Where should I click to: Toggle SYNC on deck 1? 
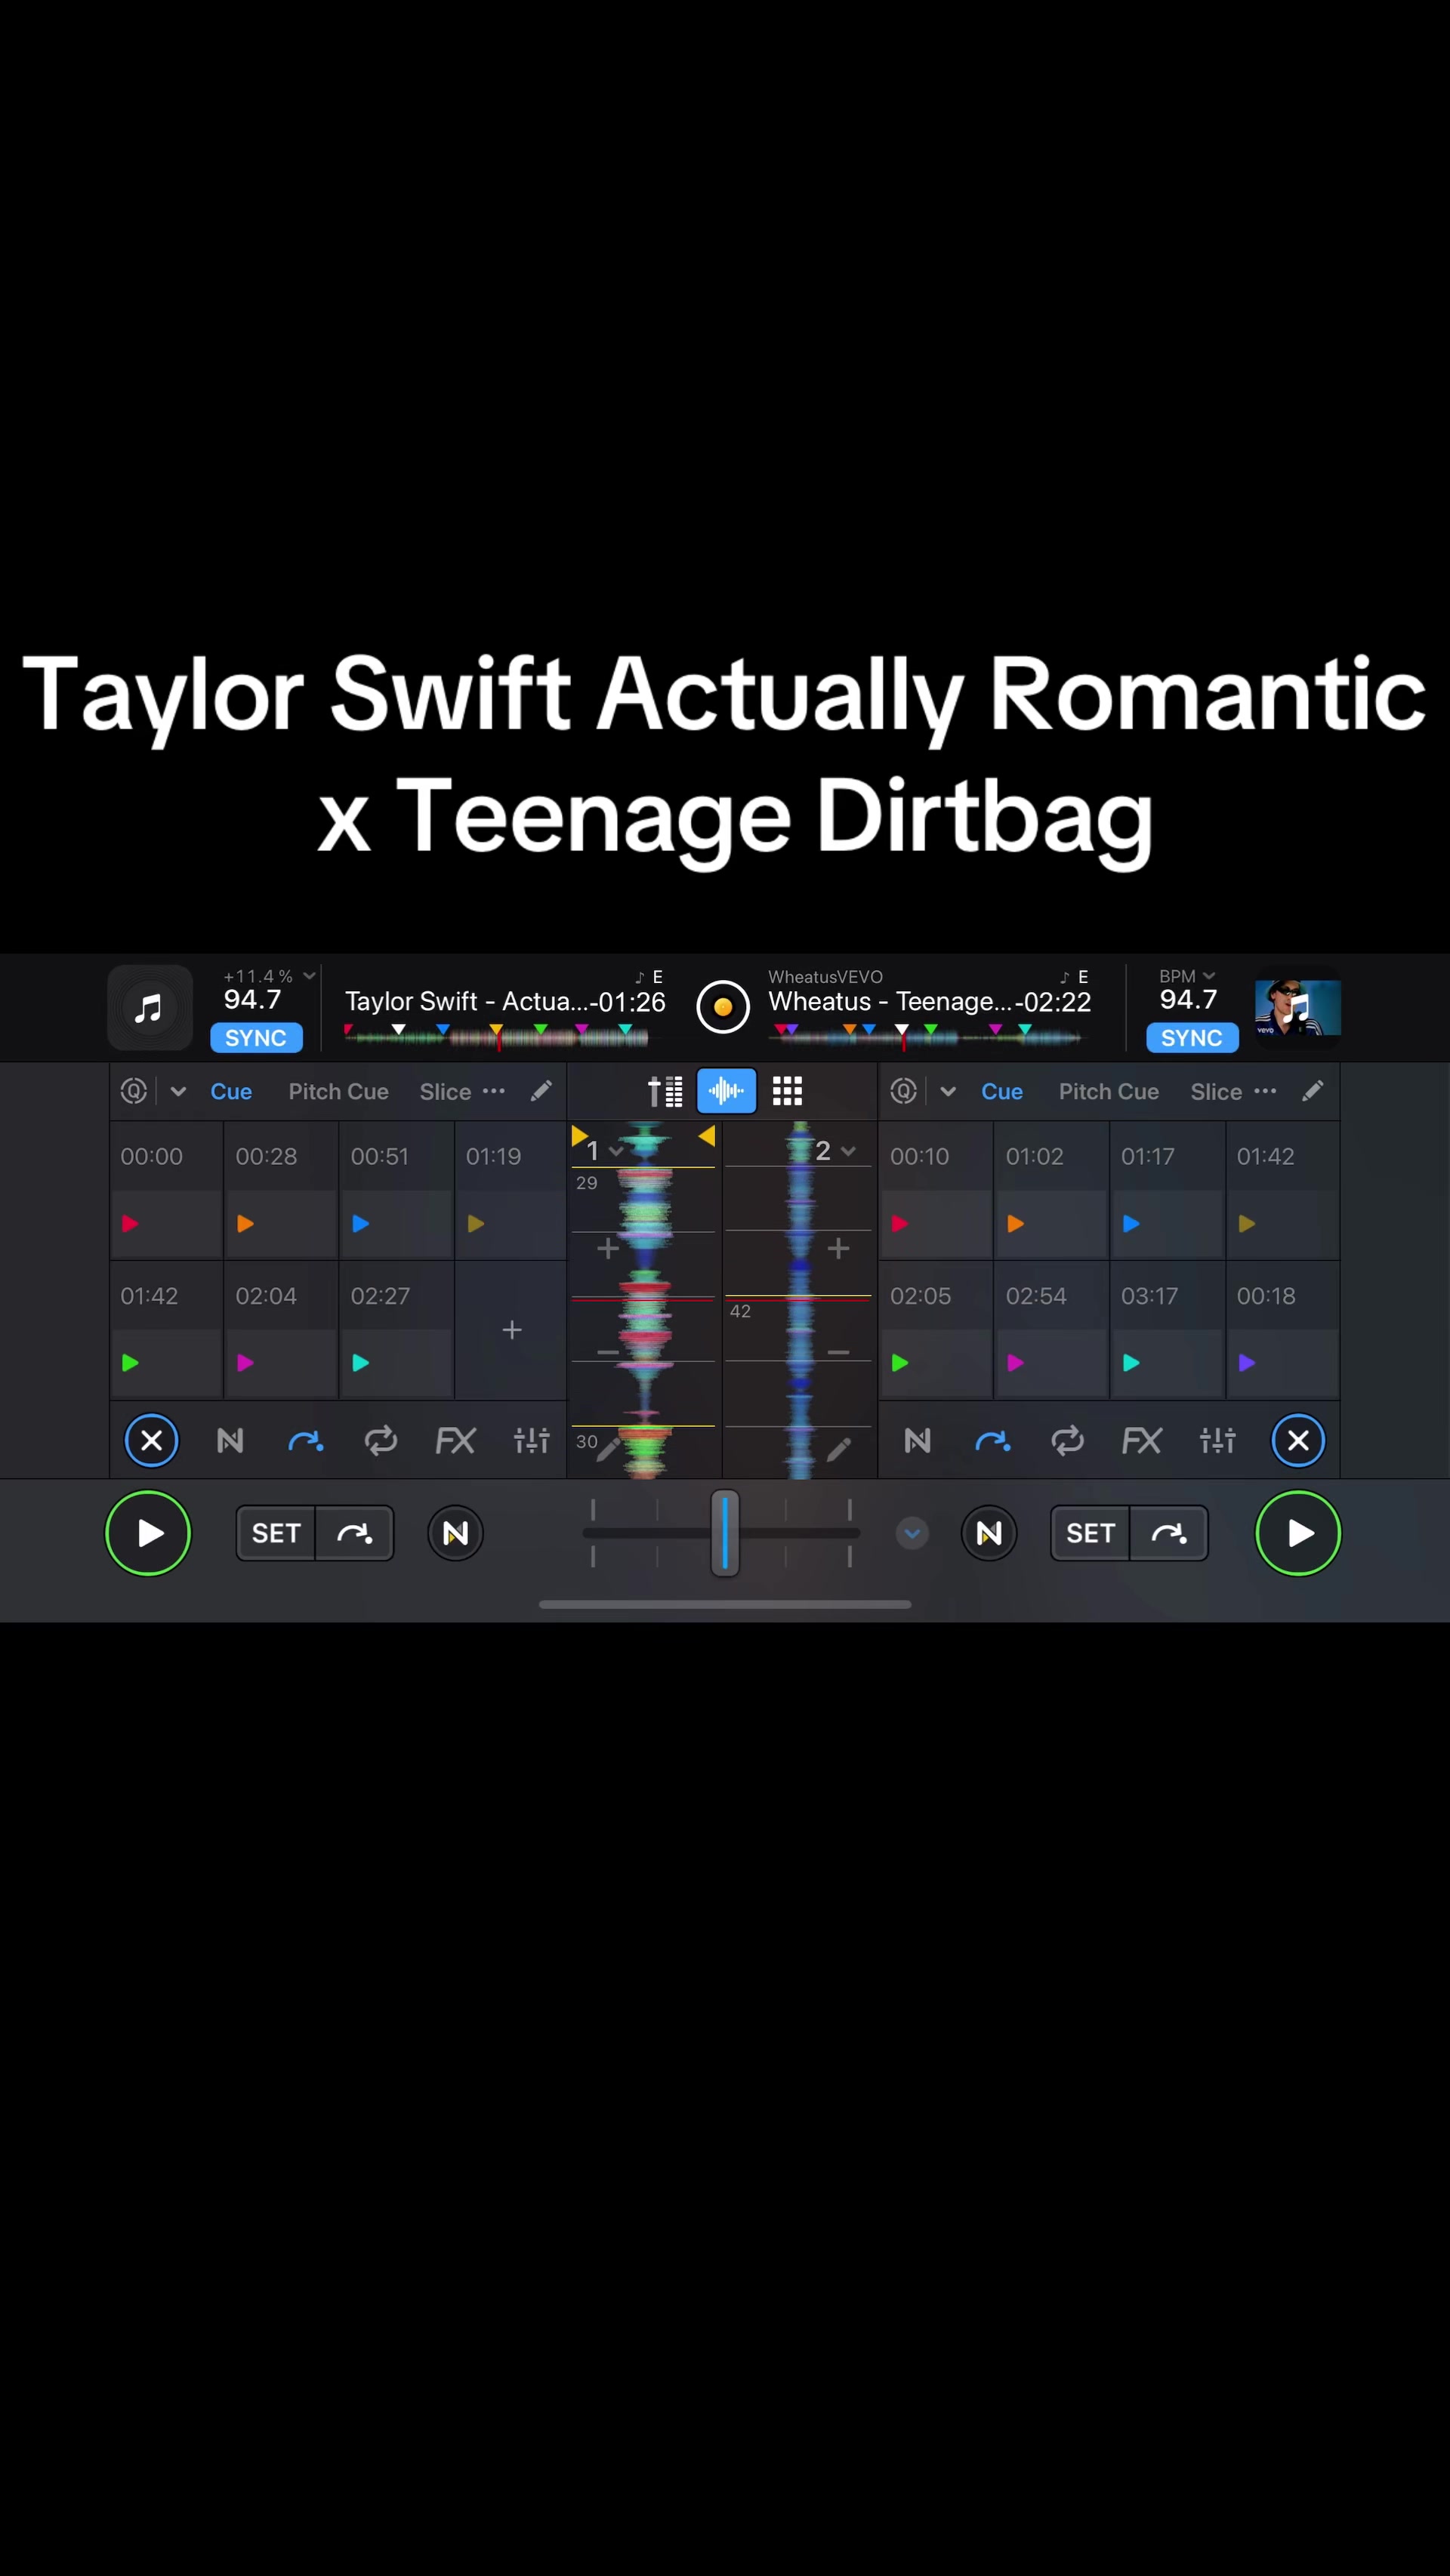click(x=256, y=1038)
